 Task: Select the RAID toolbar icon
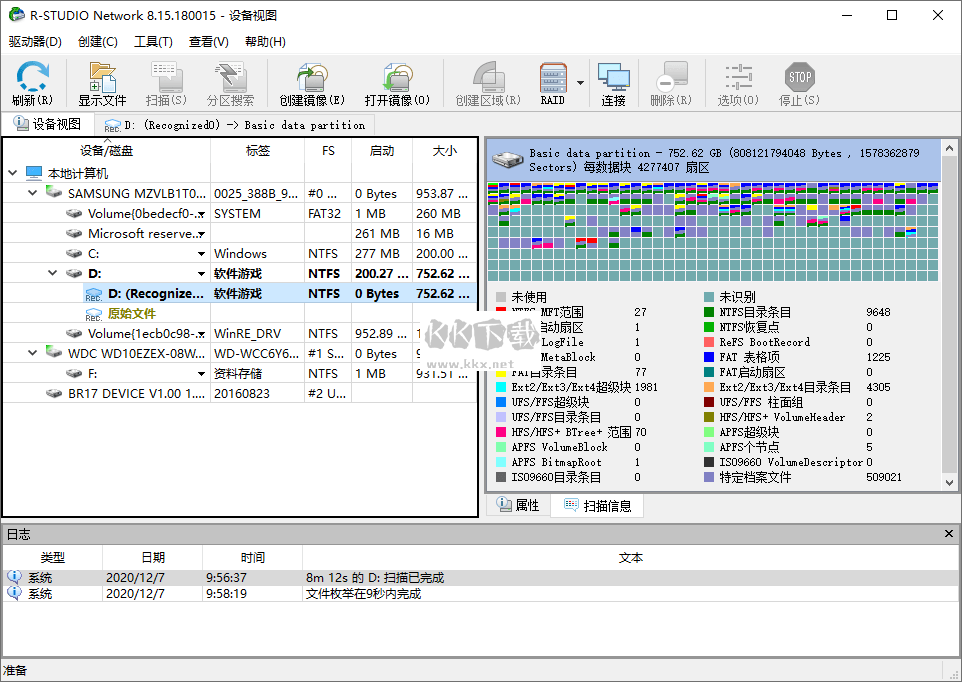553,82
